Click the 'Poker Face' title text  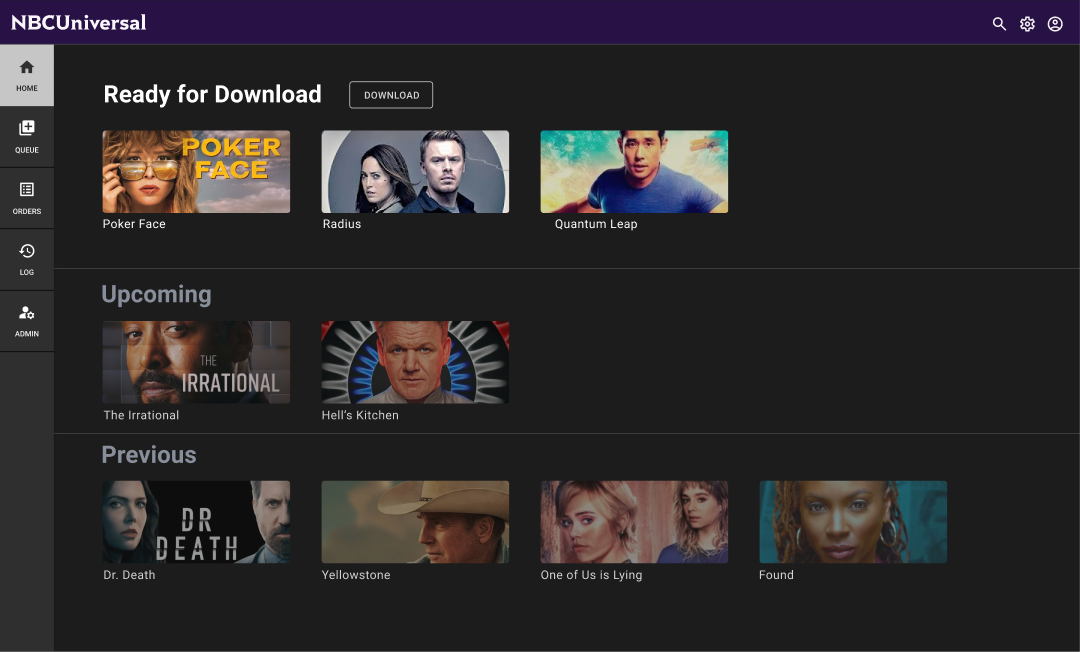134,224
